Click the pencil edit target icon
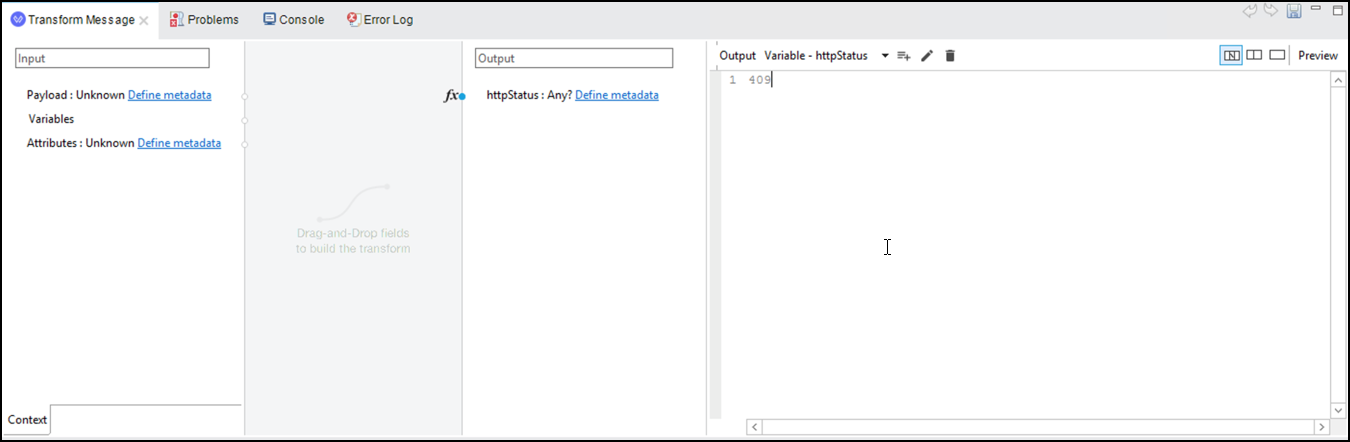The image size is (1350, 442). (927, 56)
